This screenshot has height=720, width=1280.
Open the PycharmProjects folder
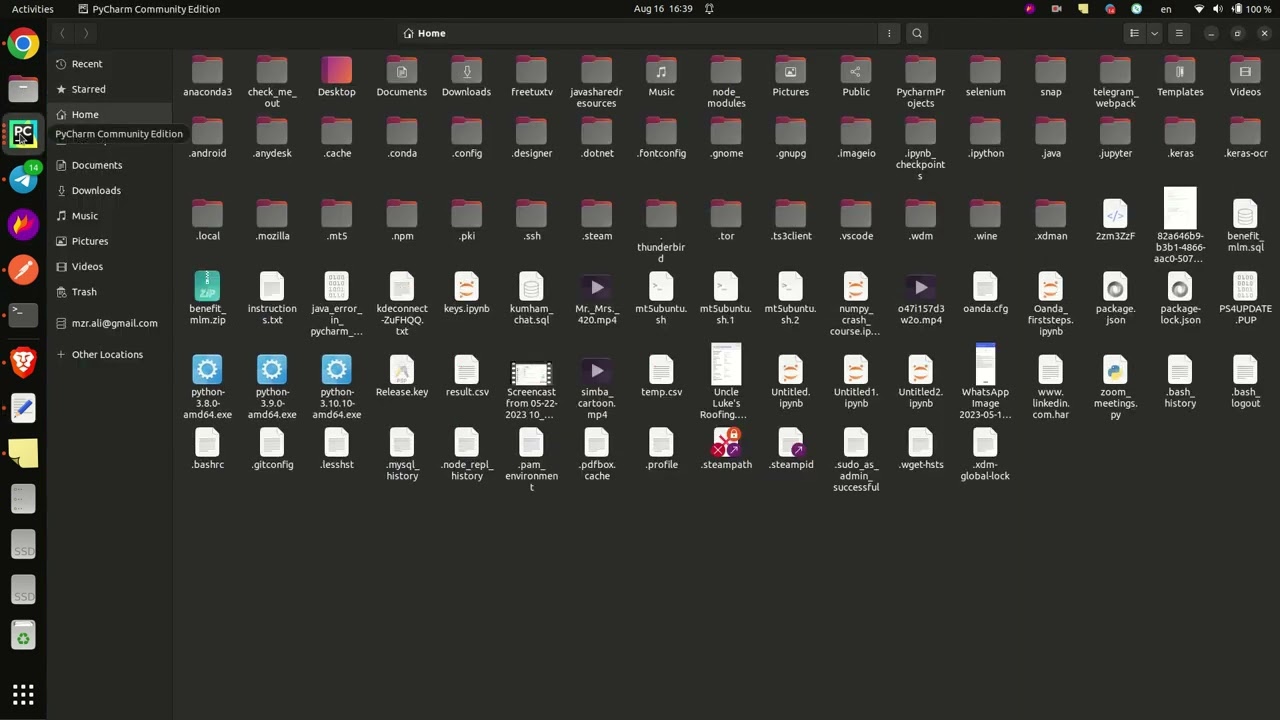point(921,83)
